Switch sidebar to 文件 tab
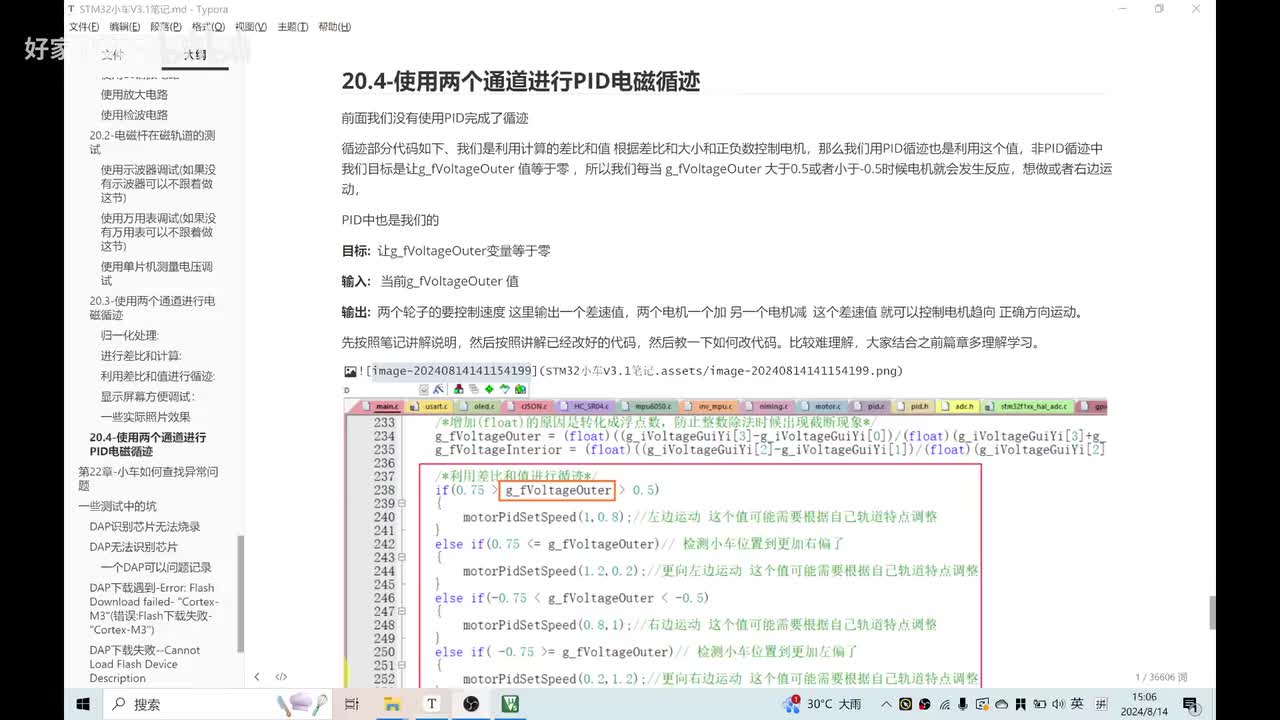 pyautogui.click(x=112, y=54)
